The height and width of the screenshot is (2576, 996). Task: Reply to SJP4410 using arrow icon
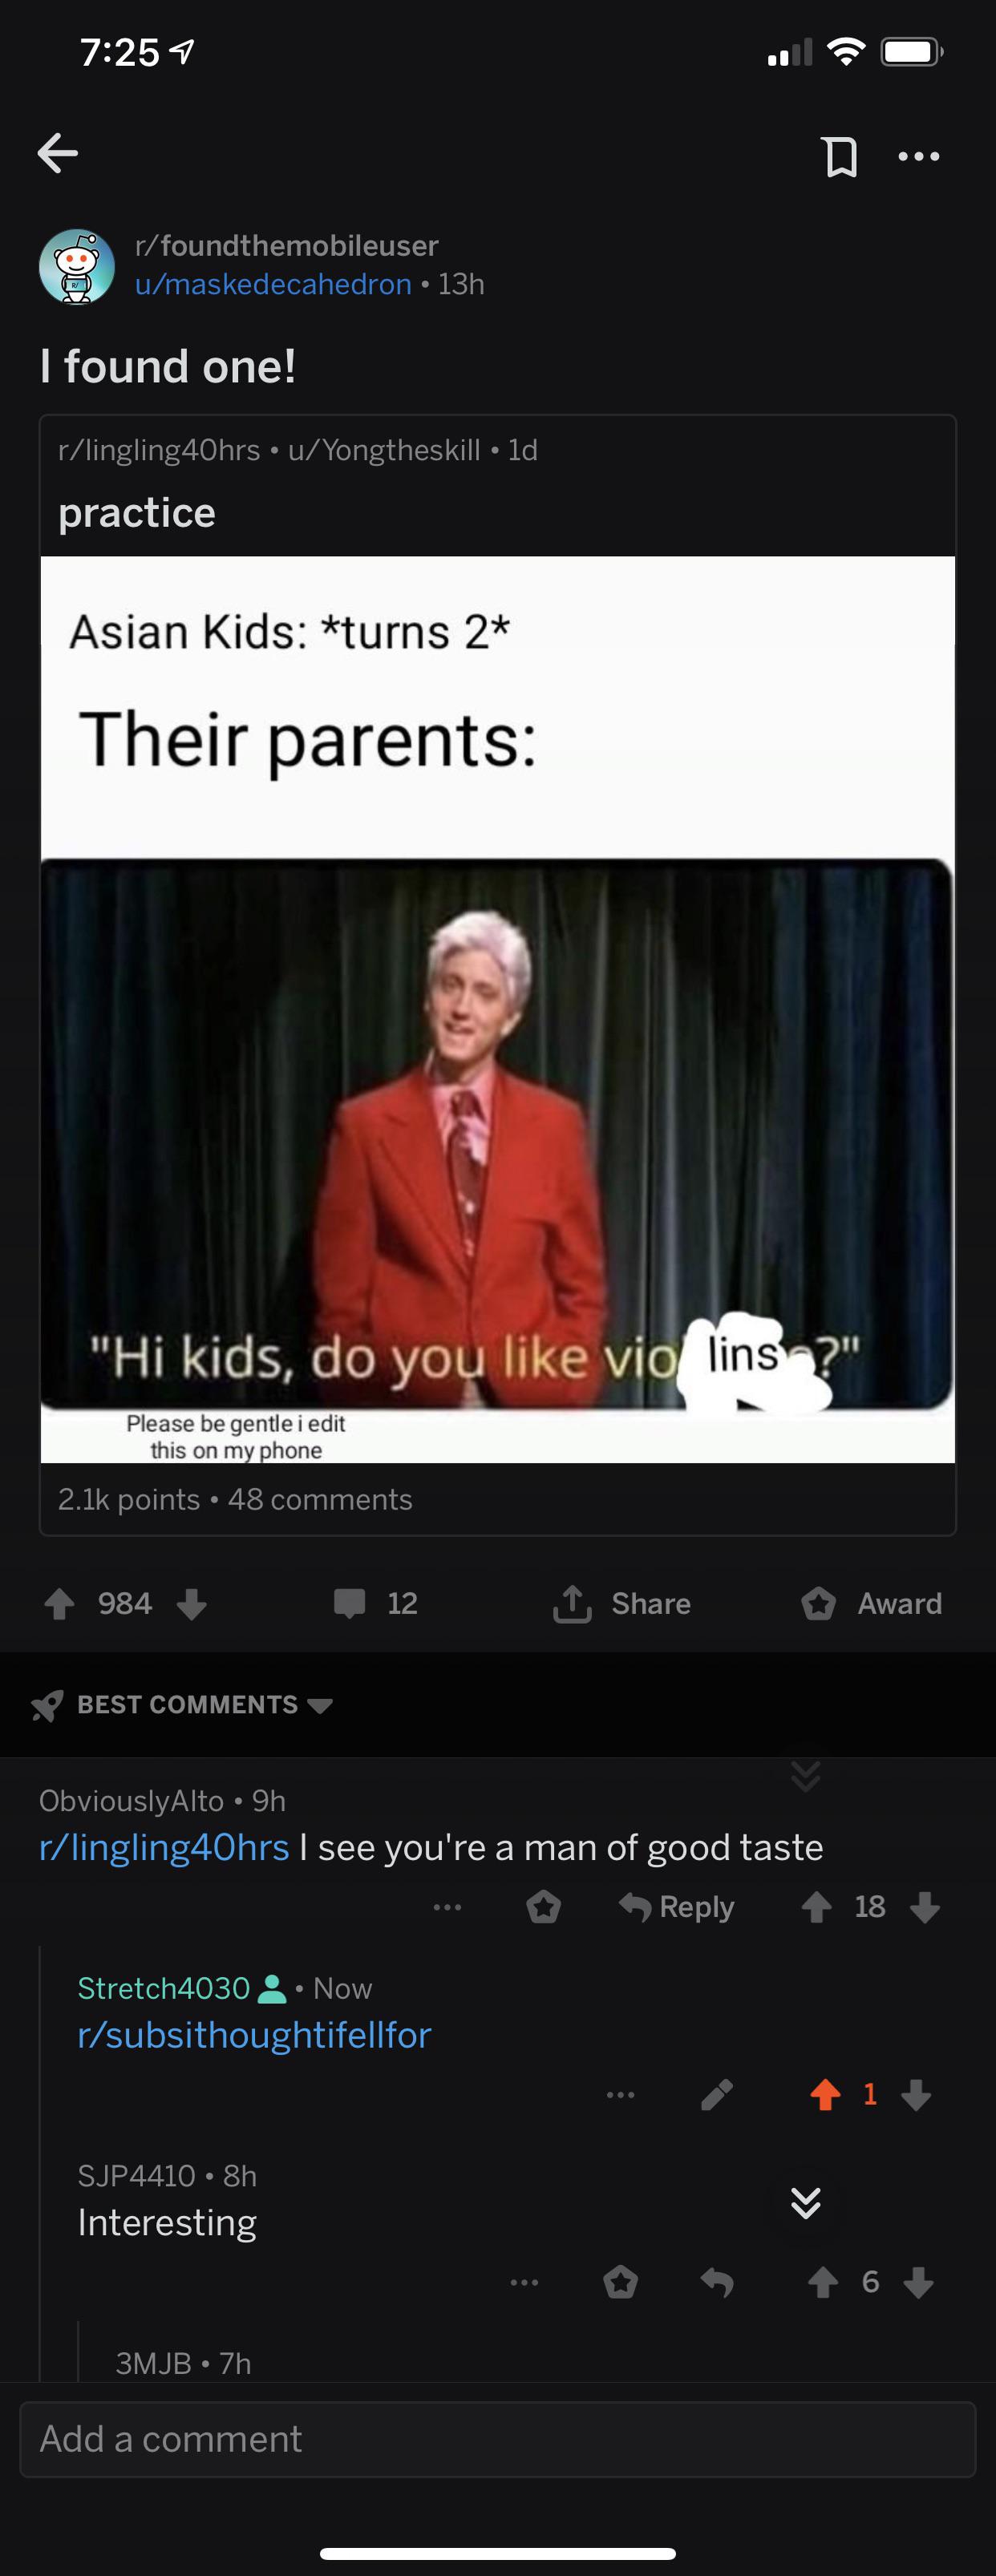tap(717, 2282)
